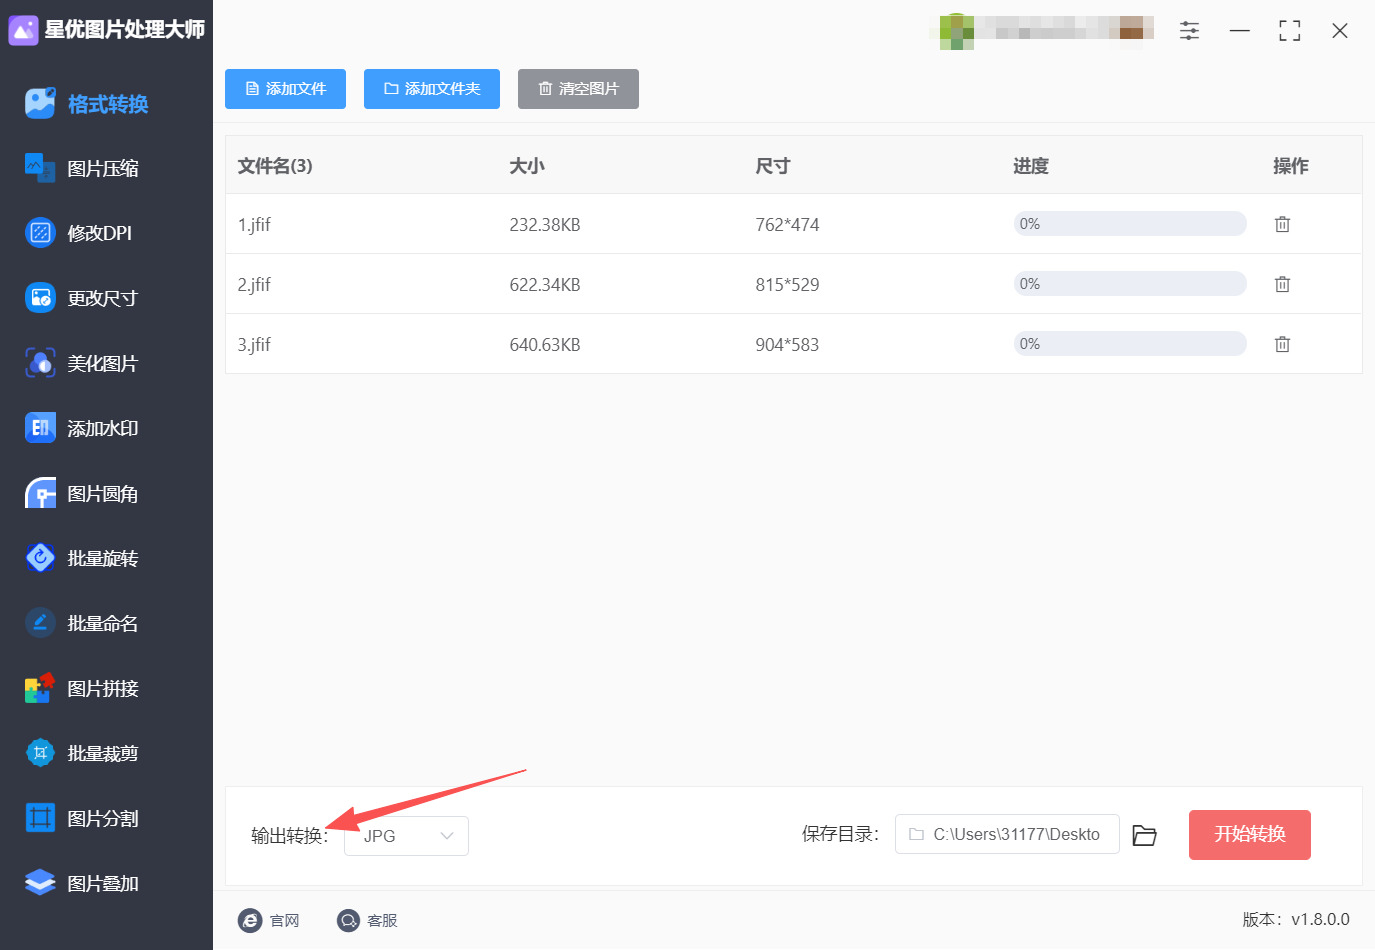Switch to 图片压缩 function
Image resolution: width=1375 pixels, height=950 pixels.
103,169
